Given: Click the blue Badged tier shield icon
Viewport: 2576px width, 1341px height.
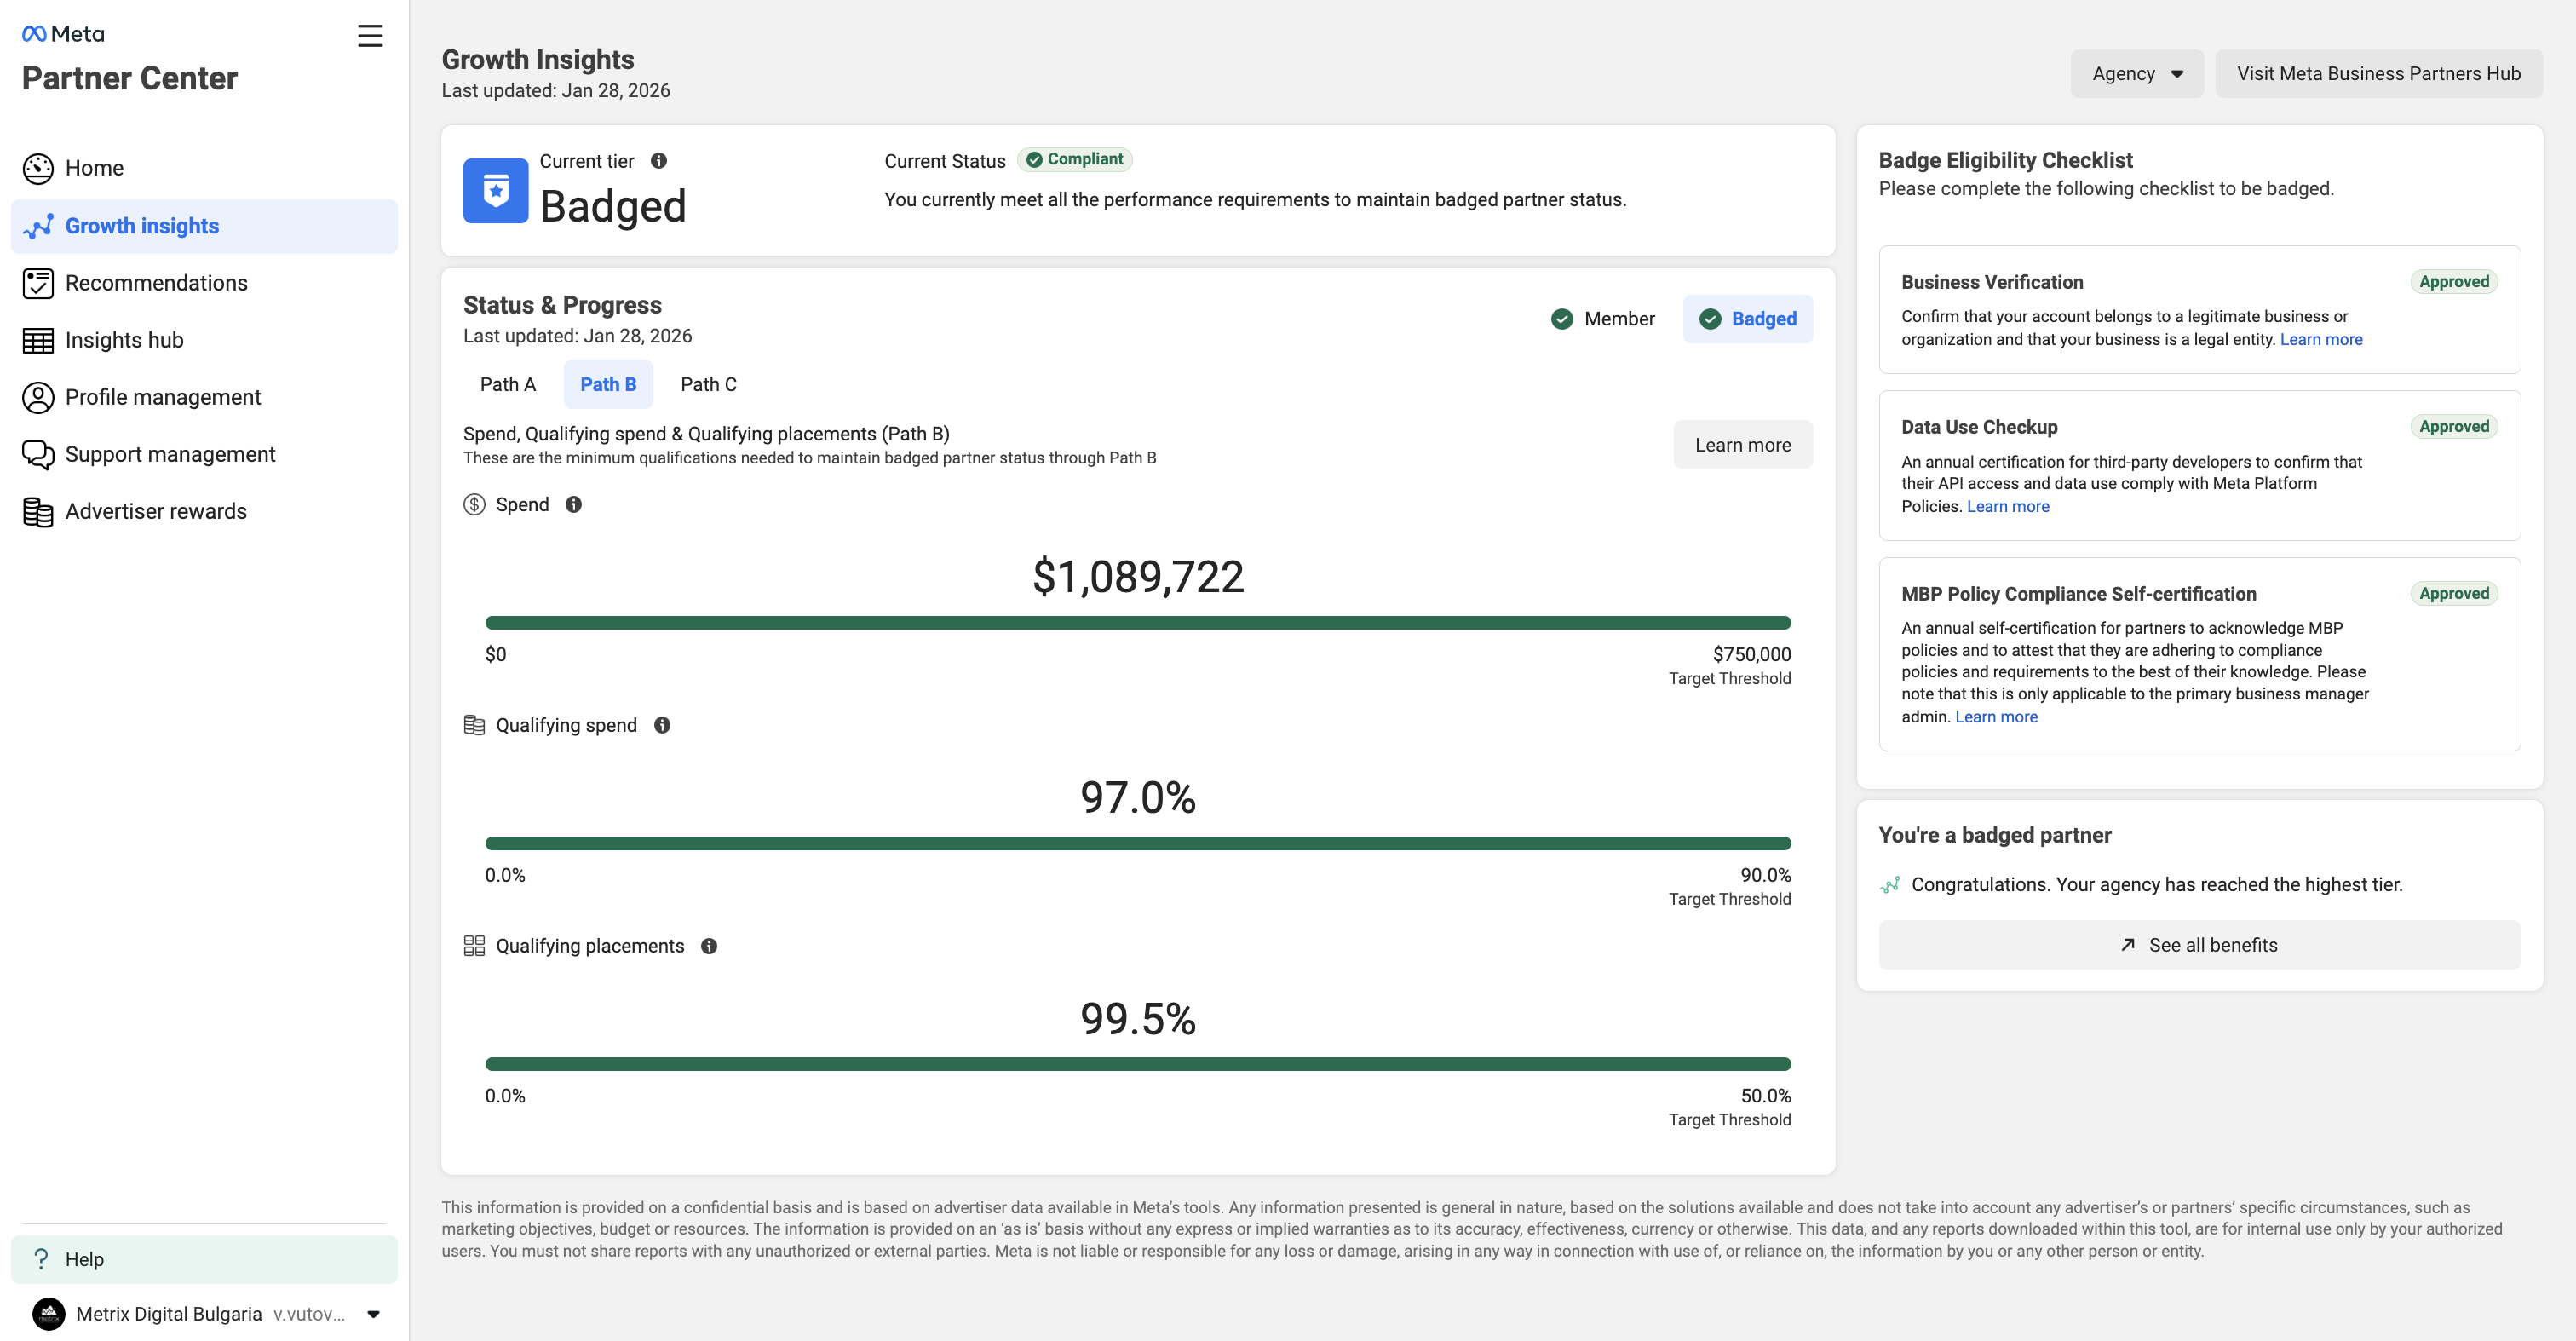Looking at the screenshot, I should pos(496,190).
